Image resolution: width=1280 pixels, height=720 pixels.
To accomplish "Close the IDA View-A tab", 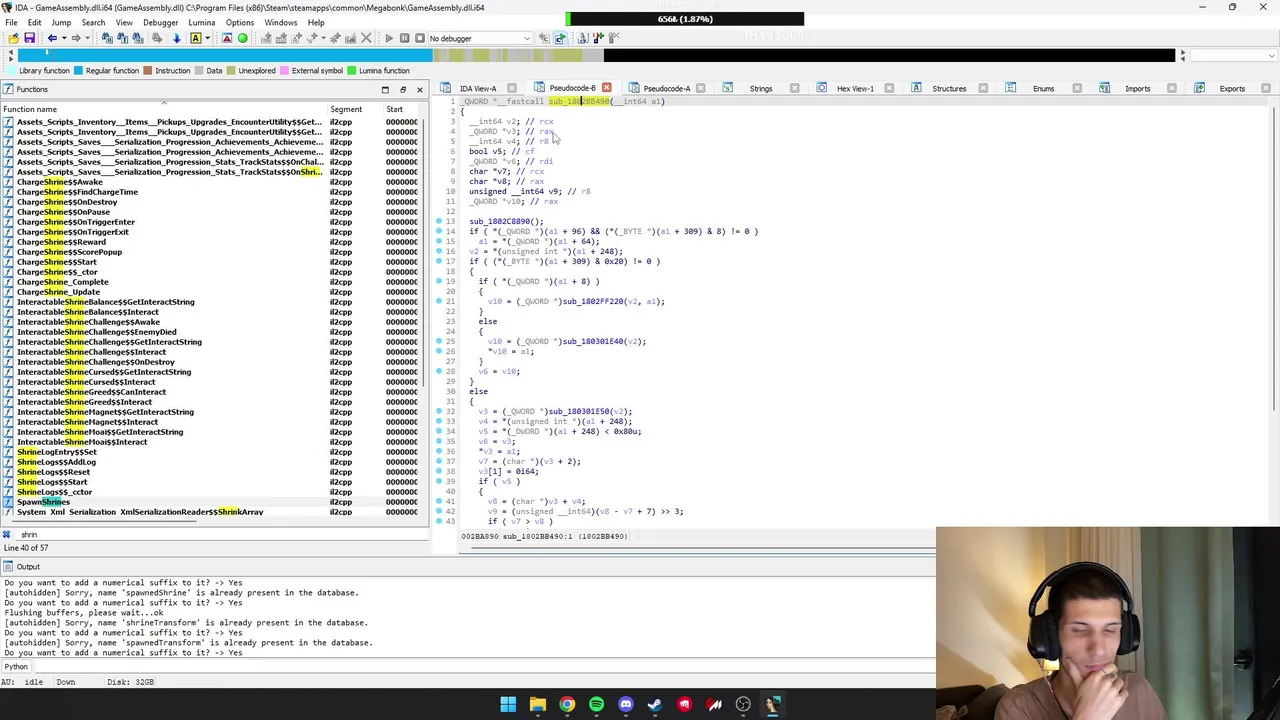I will [x=512, y=88].
